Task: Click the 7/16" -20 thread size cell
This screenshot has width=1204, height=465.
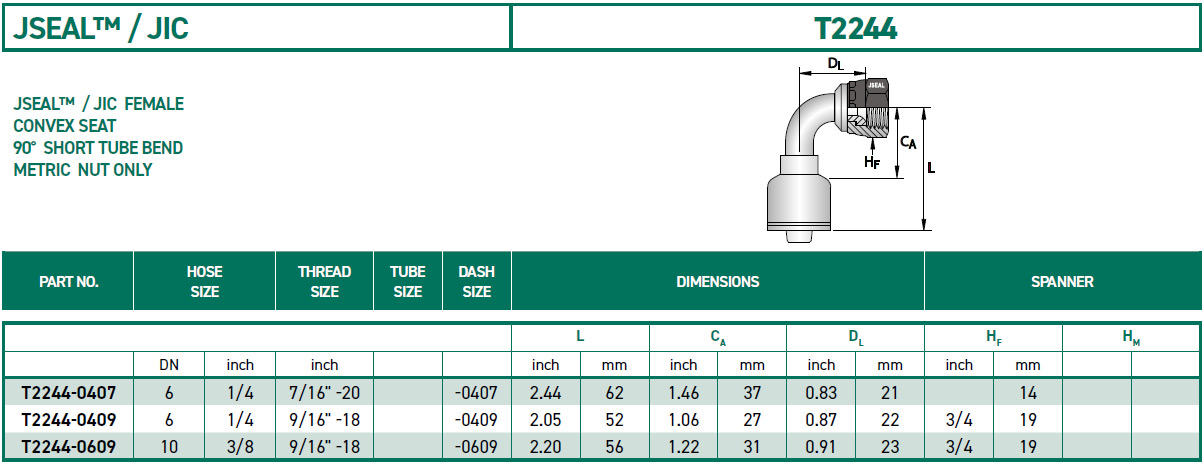Action: pos(325,394)
